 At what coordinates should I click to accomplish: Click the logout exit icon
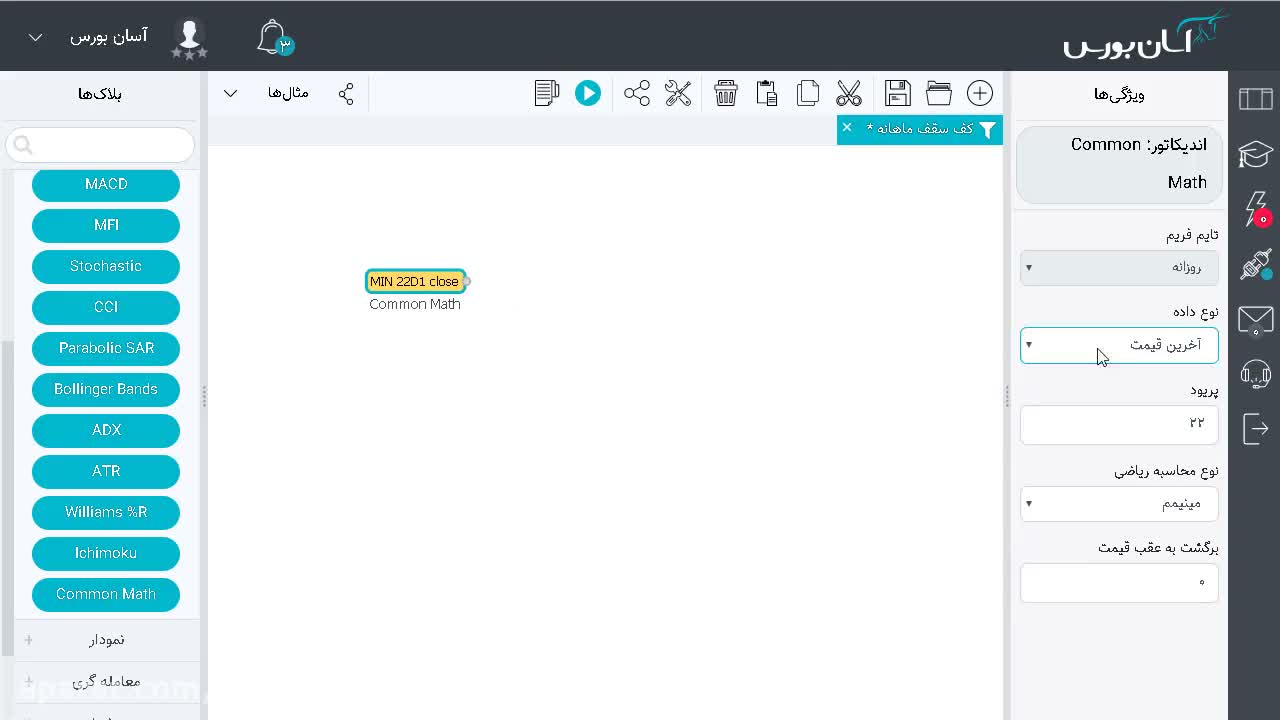coord(1256,428)
